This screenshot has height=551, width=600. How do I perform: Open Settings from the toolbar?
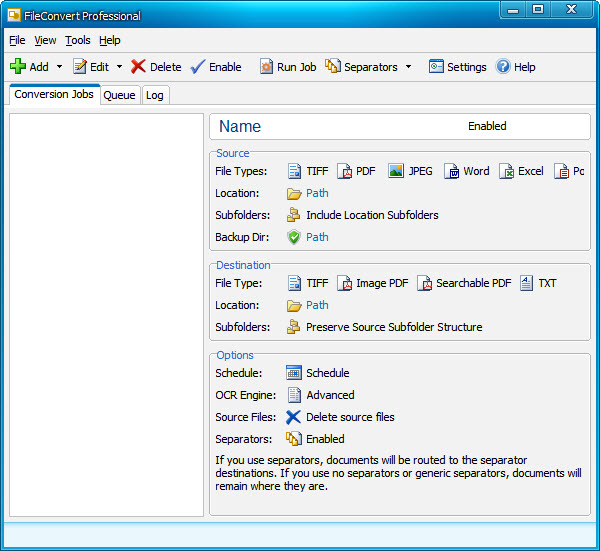(457, 67)
